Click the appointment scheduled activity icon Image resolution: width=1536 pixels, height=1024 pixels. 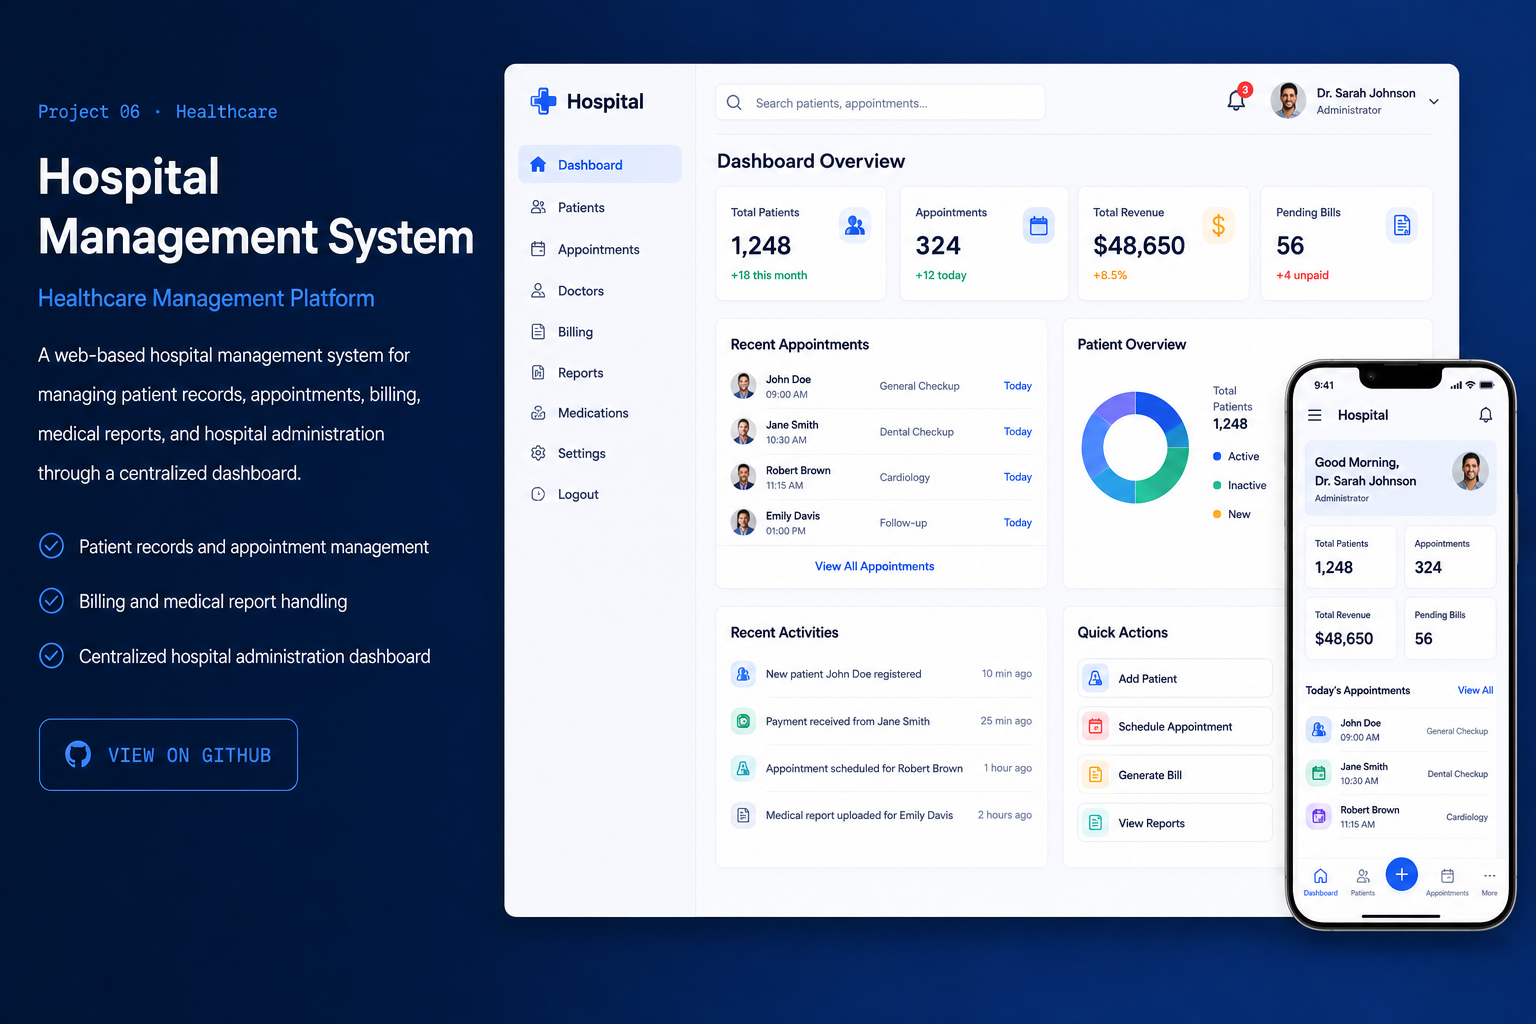click(743, 768)
